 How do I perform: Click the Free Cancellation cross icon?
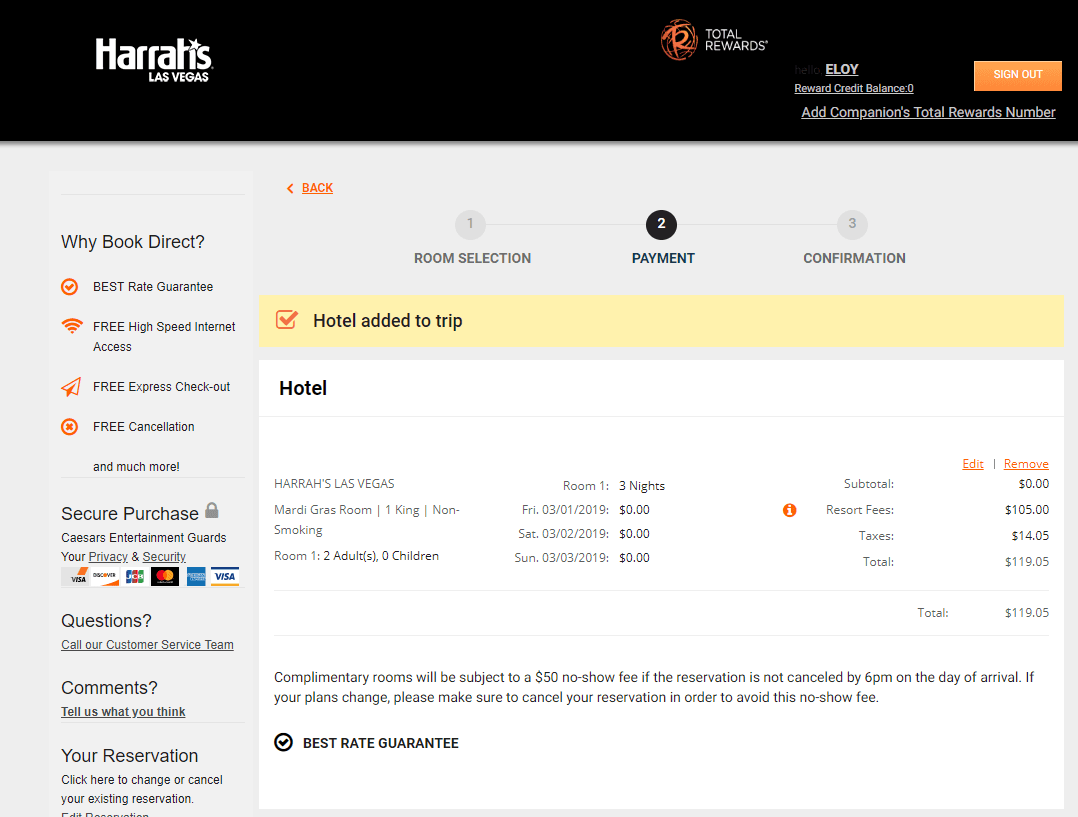69,427
